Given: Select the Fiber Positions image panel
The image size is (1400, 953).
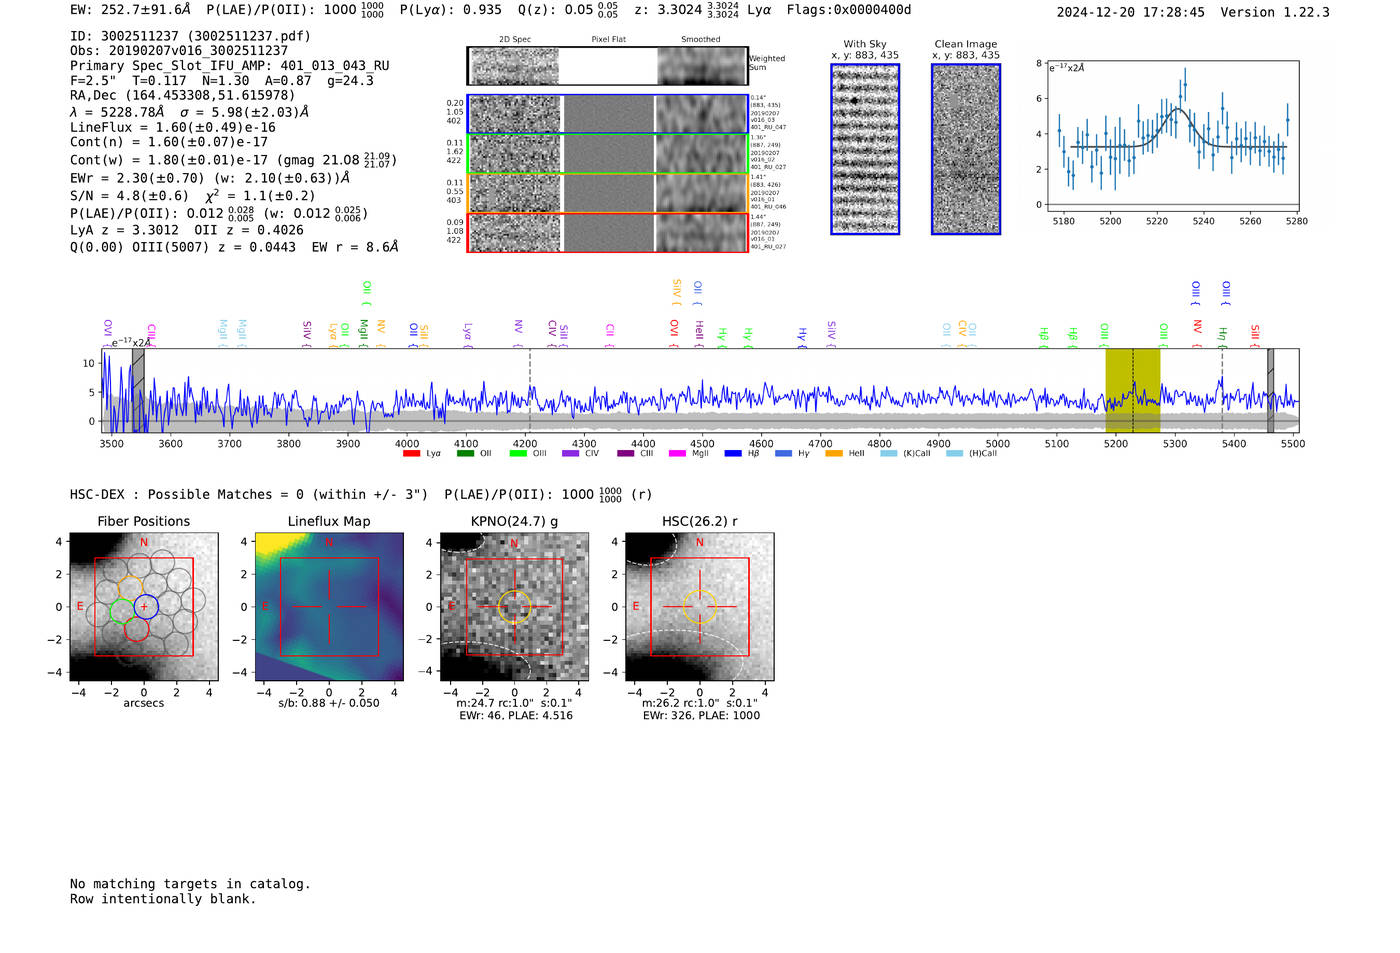Looking at the screenshot, I should 144,606.
